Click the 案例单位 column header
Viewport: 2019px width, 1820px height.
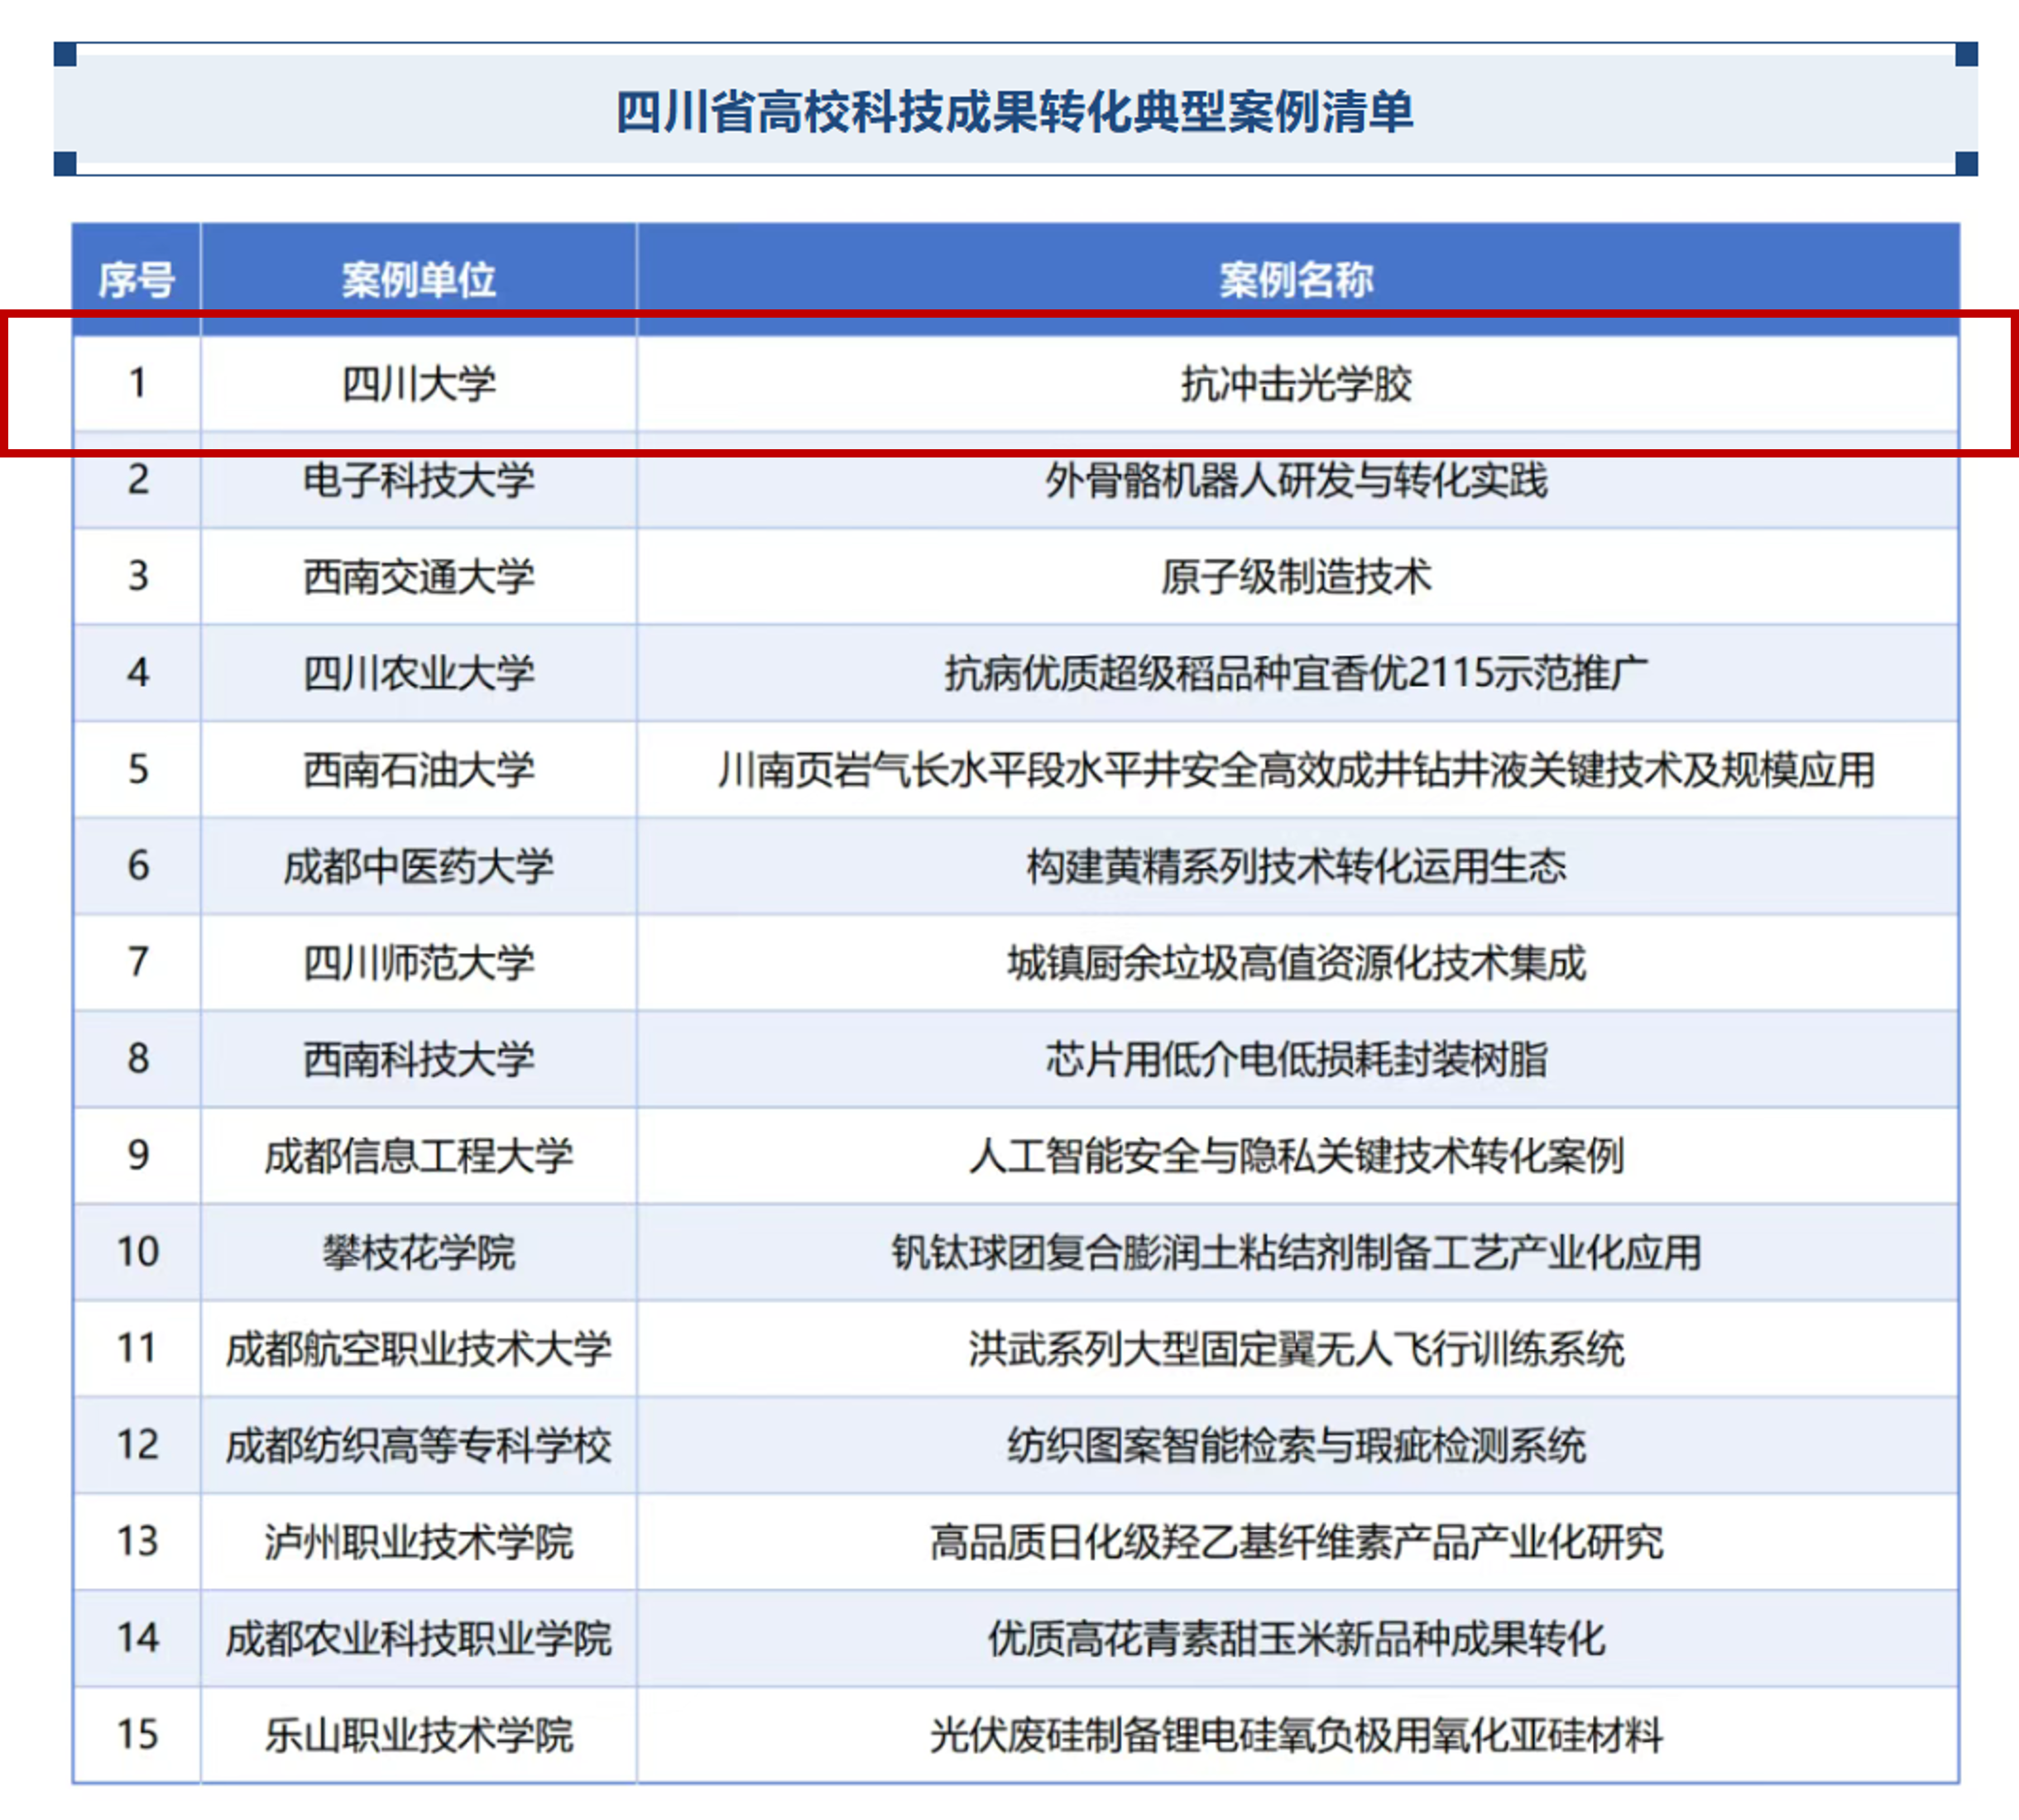[418, 279]
